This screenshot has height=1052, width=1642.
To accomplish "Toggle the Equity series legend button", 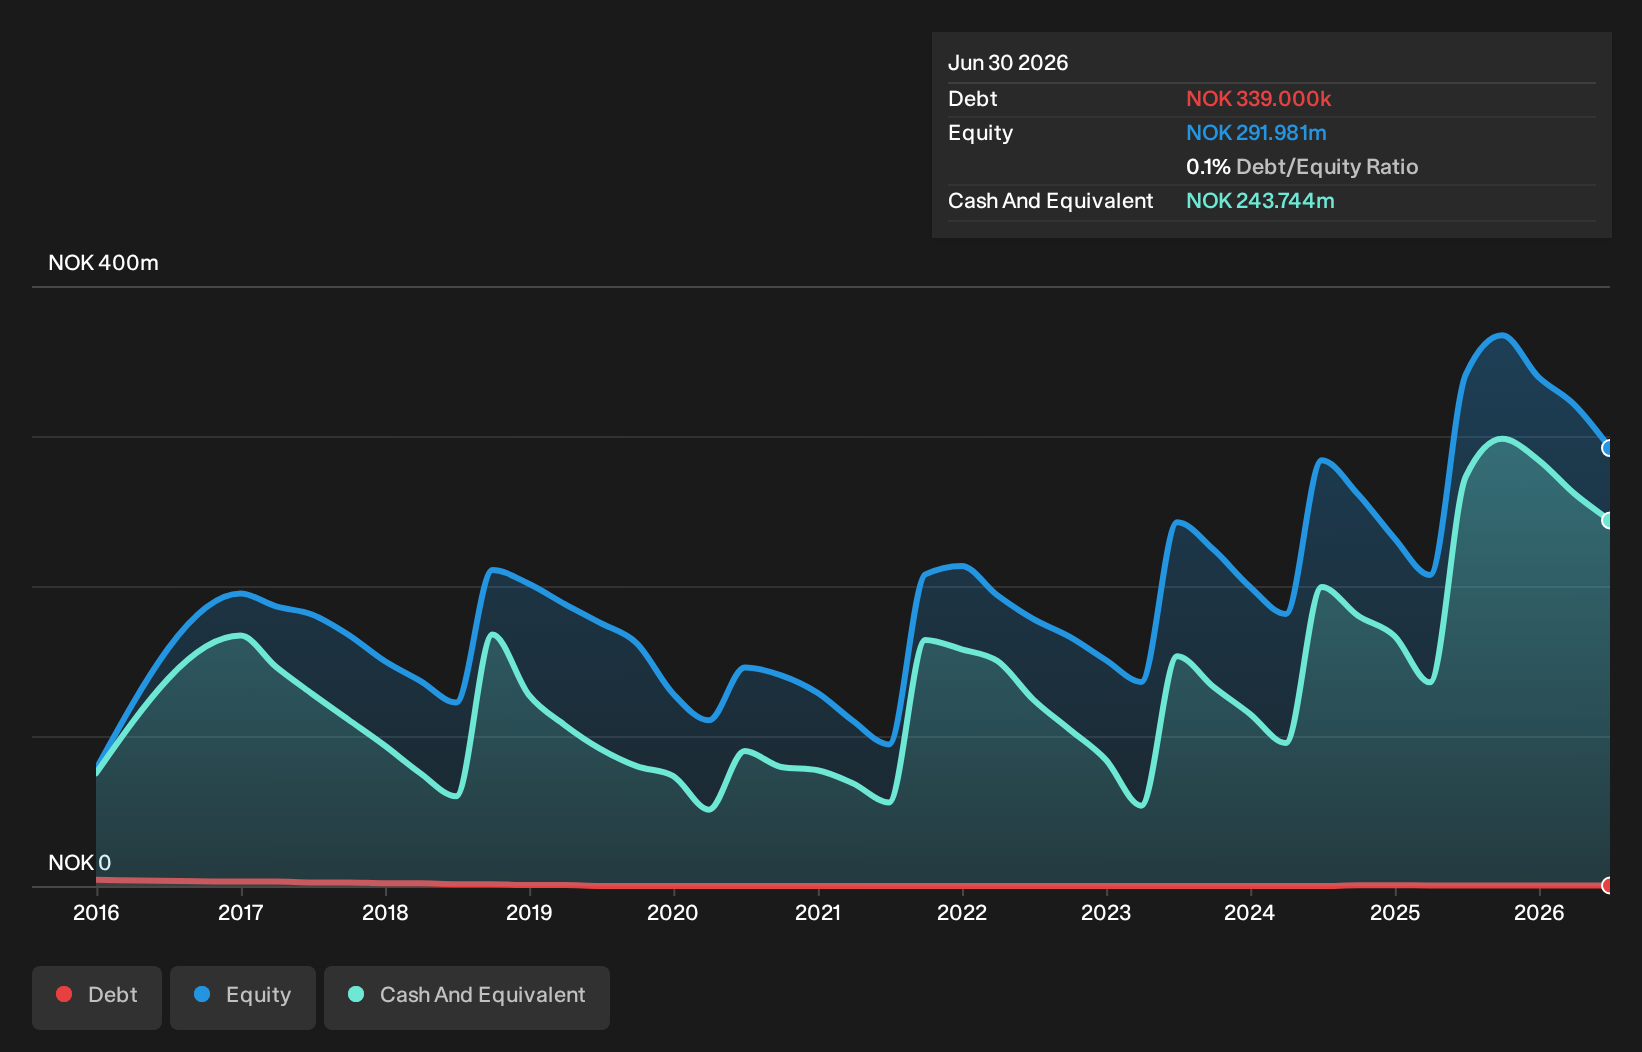I will pyautogui.click(x=243, y=997).
